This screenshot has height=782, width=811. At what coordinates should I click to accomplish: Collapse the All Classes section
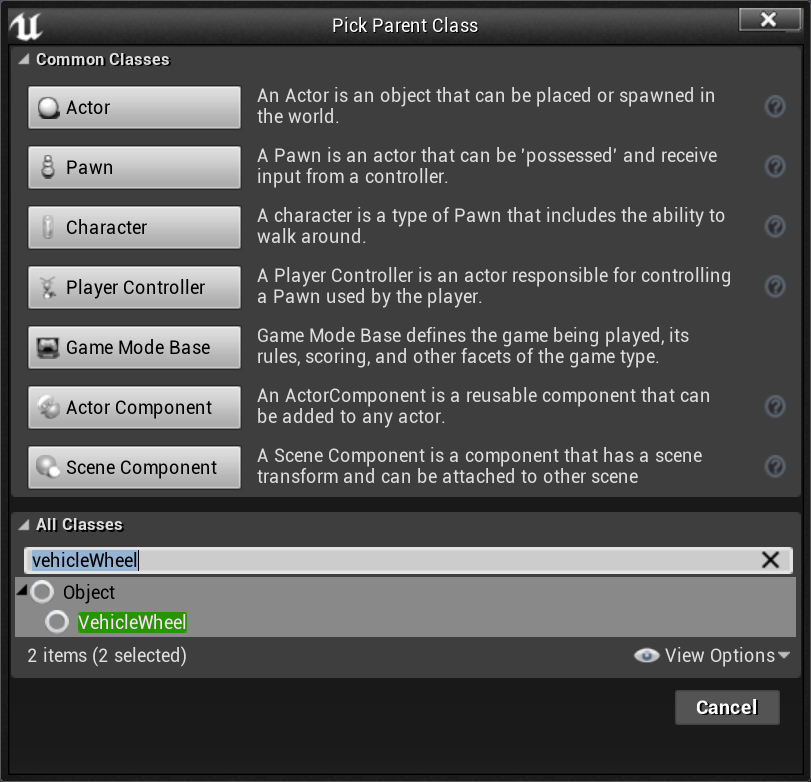click(x=25, y=525)
